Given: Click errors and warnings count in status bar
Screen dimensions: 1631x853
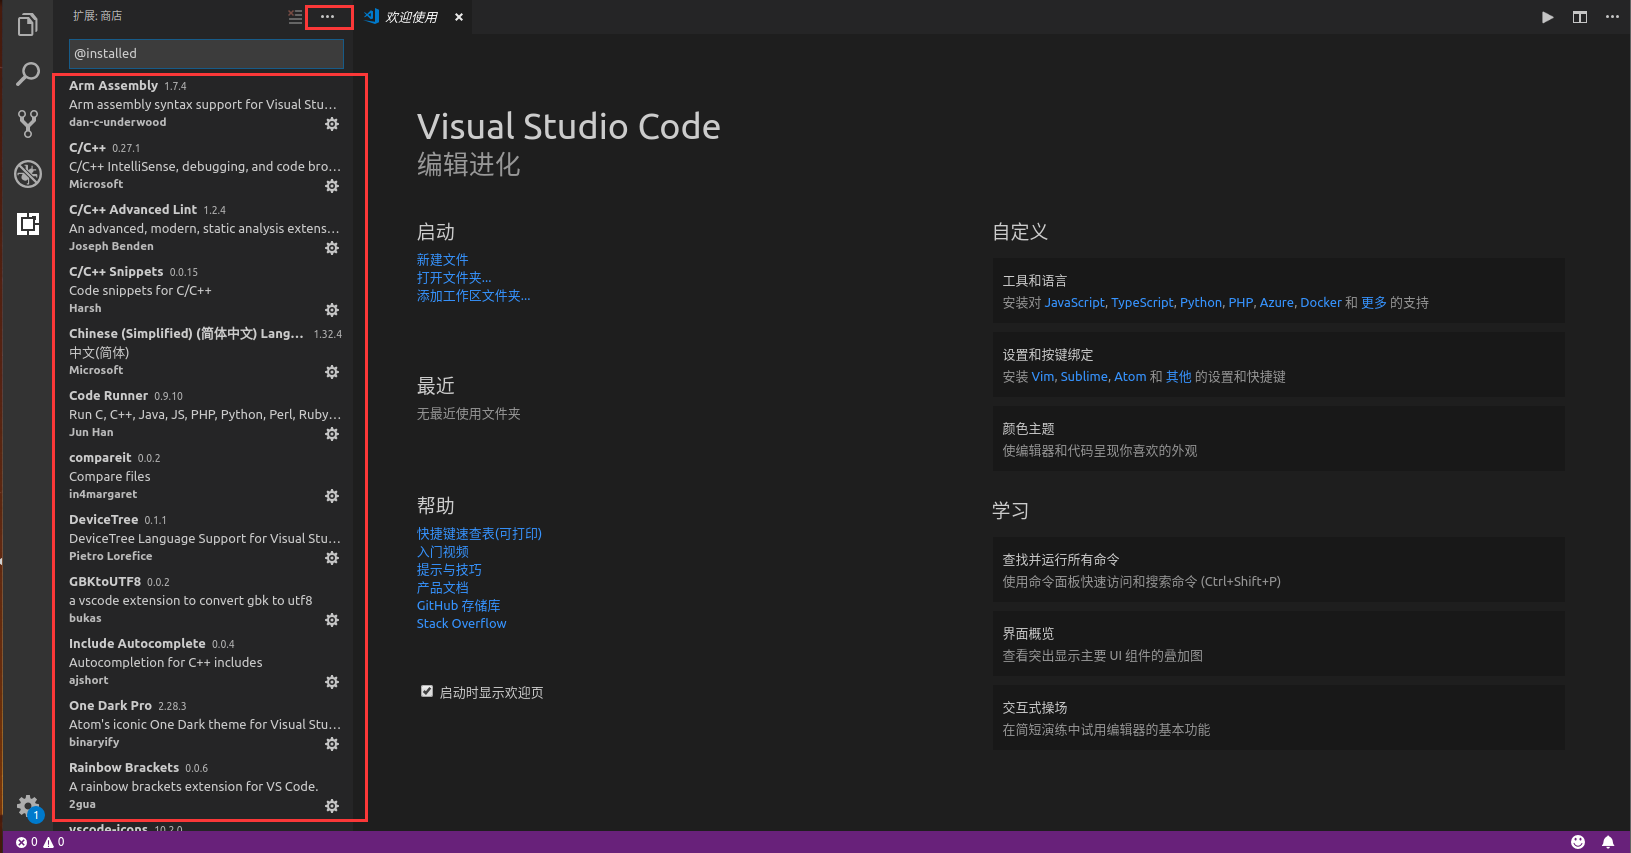Looking at the screenshot, I should [40, 842].
